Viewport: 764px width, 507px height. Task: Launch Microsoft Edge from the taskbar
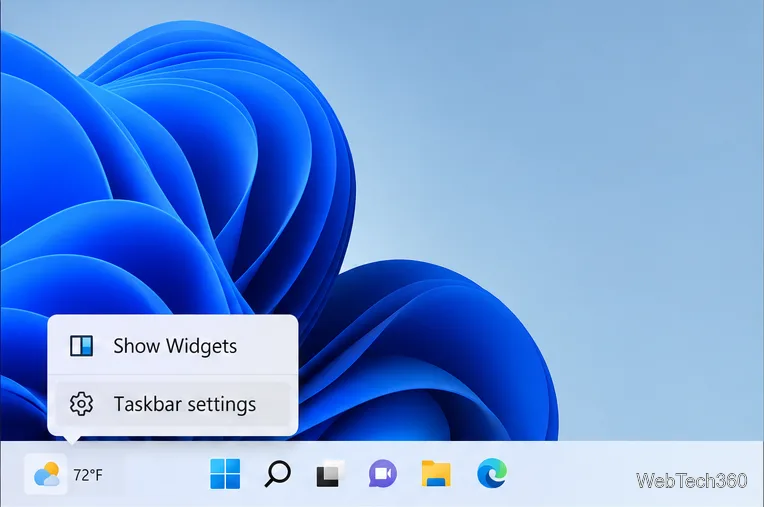(x=492, y=473)
